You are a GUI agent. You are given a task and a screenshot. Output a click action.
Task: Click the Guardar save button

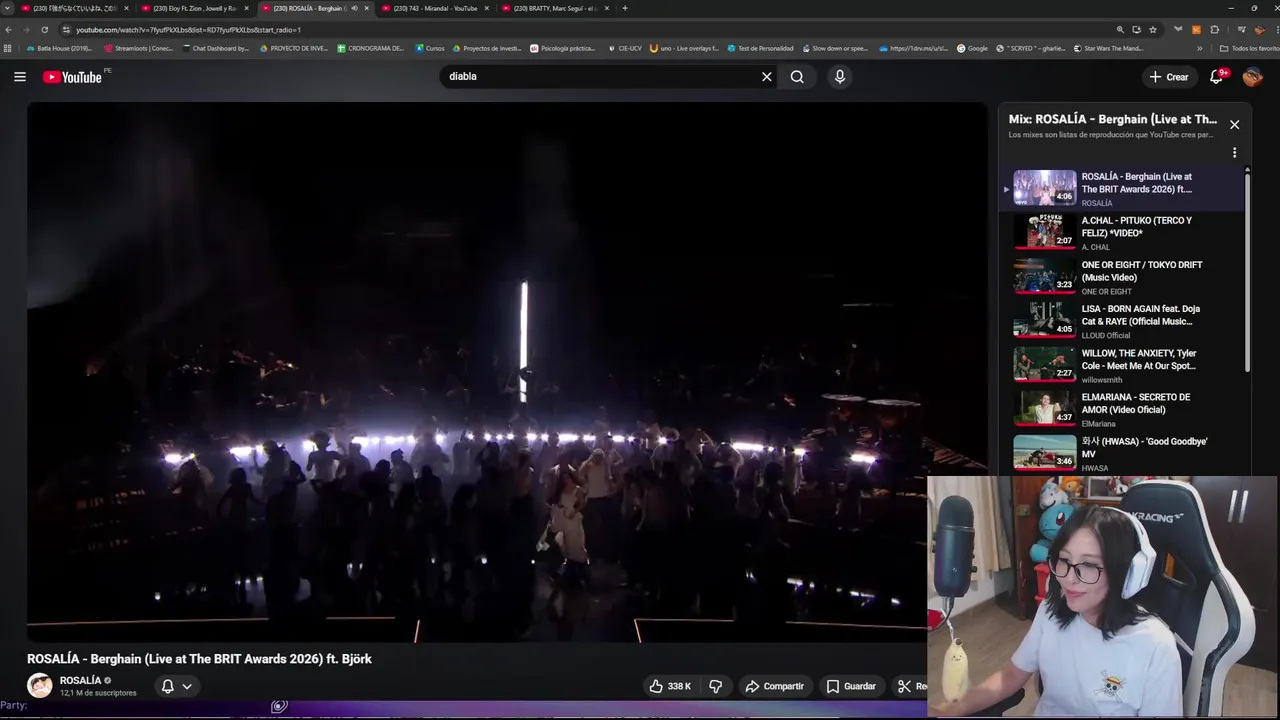(x=851, y=686)
